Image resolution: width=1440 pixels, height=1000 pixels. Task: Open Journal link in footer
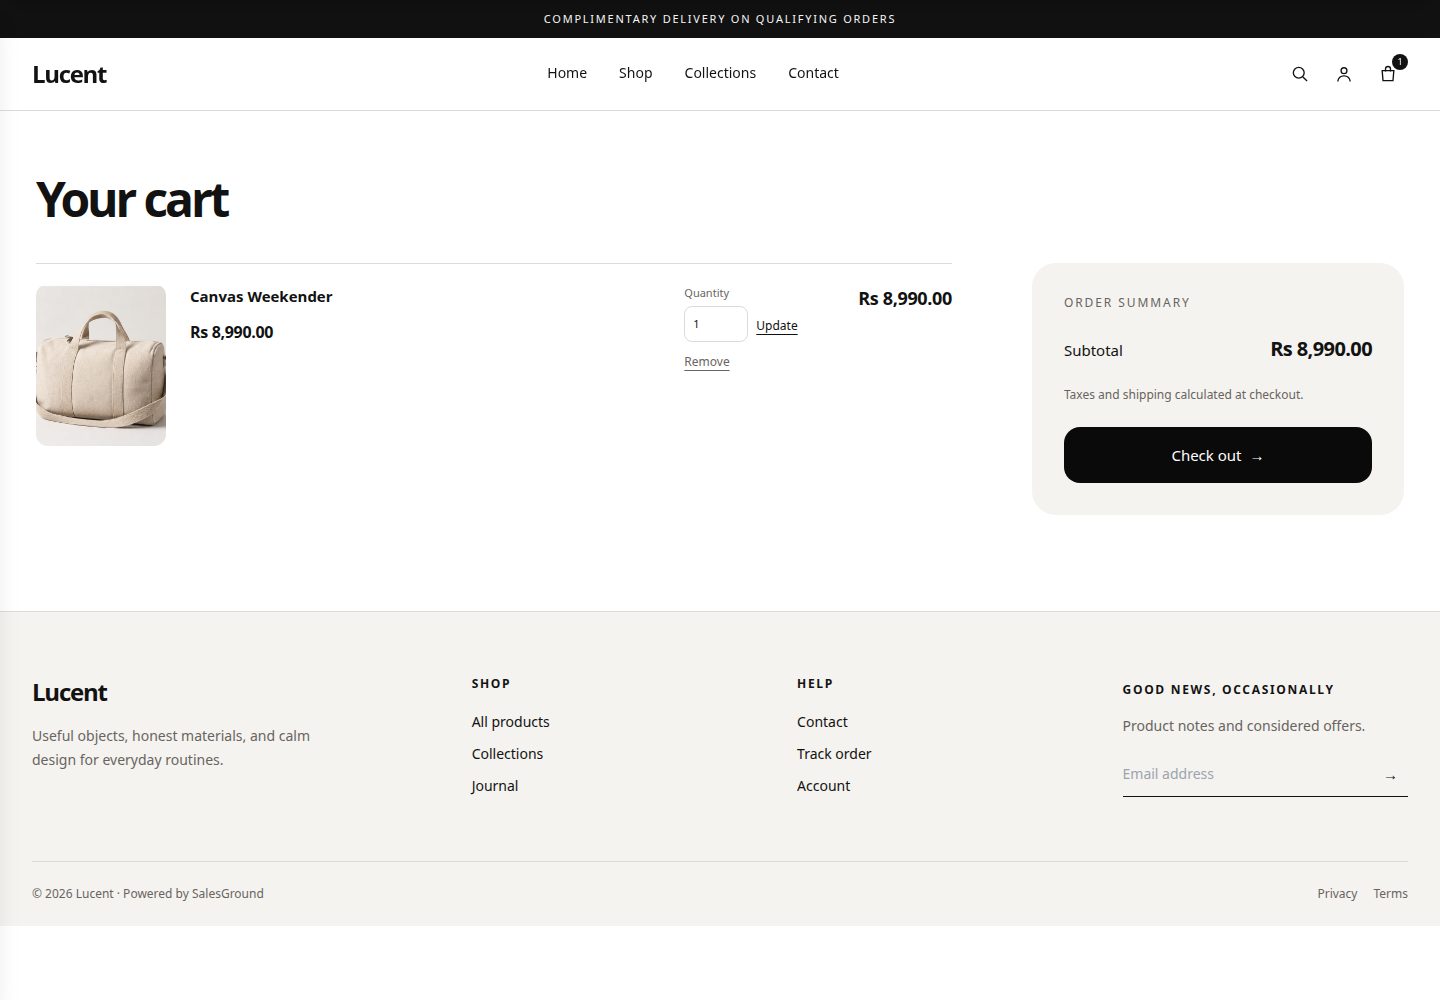pyautogui.click(x=494, y=786)
